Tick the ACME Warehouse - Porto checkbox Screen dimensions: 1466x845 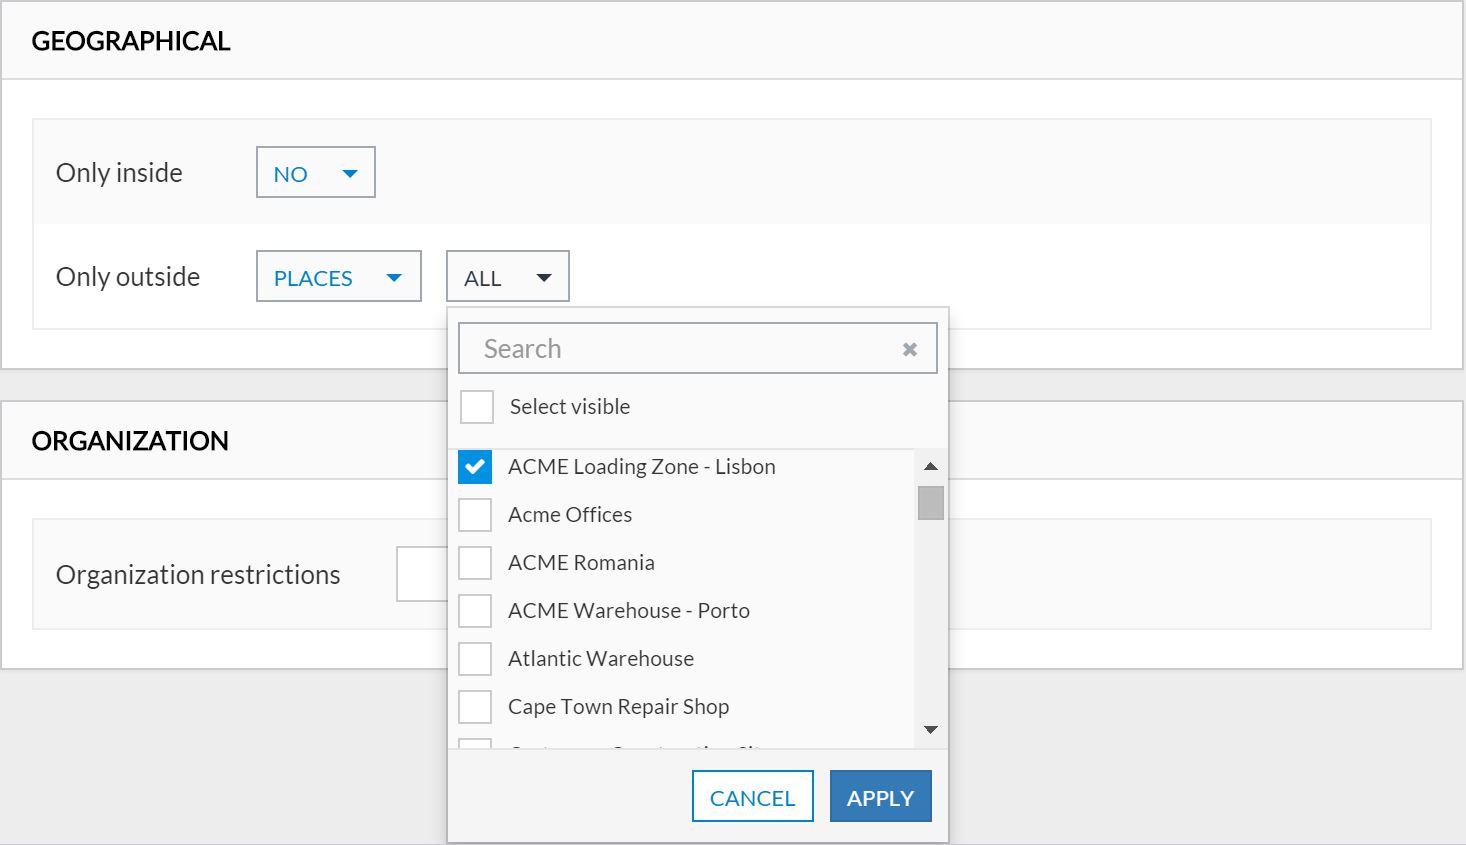475,611
